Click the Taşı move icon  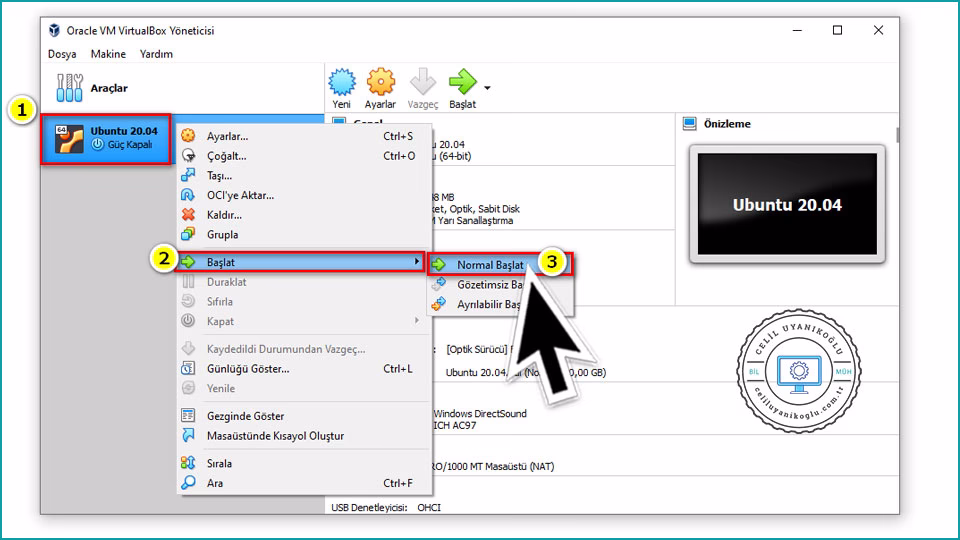coord(188,175)
